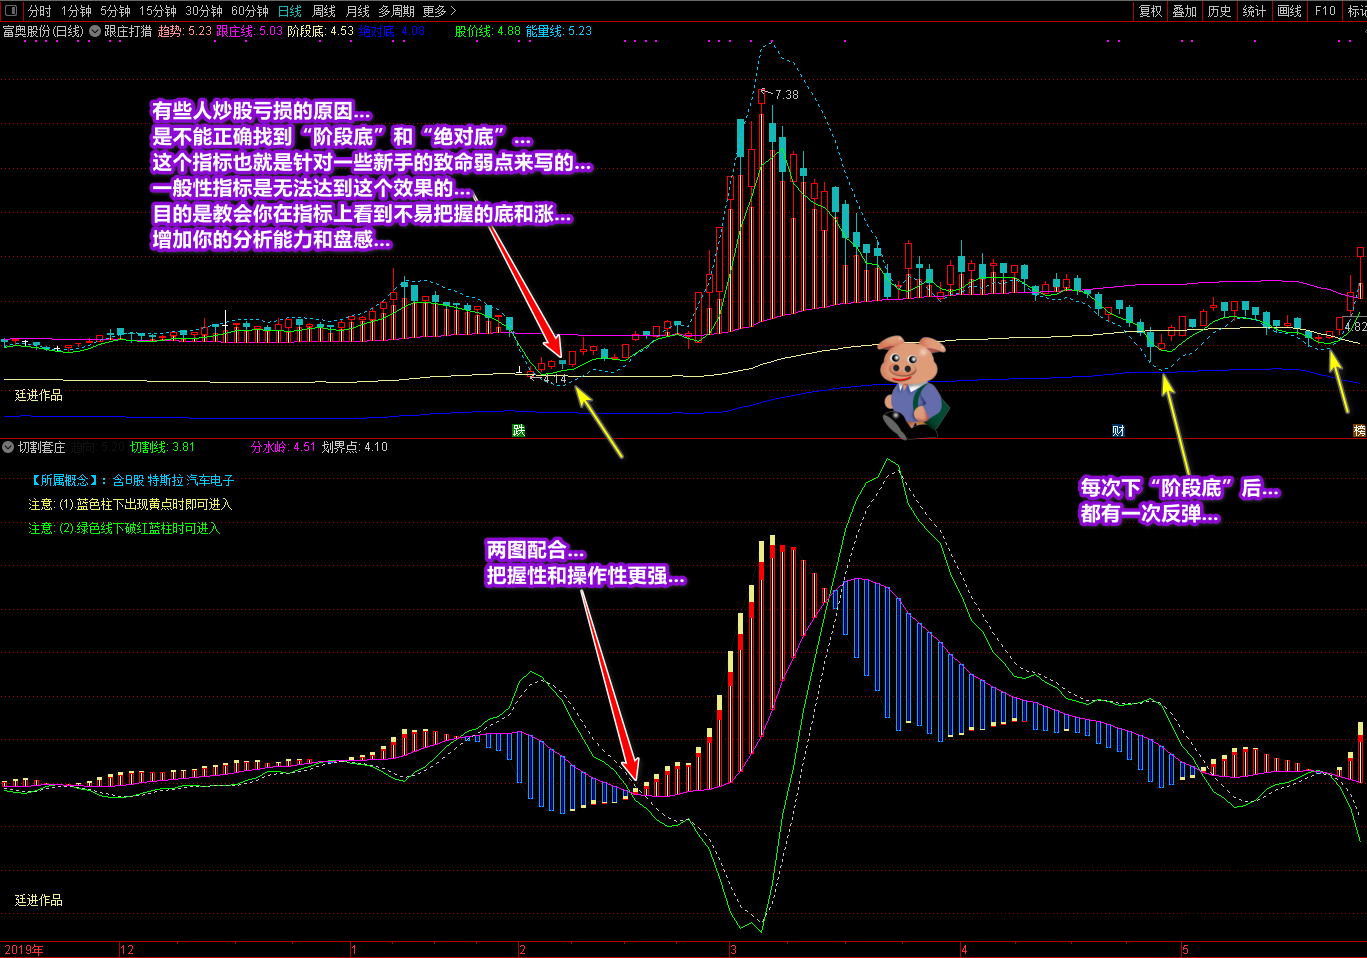Open the 更多 periods dropdown

(439, 11)
